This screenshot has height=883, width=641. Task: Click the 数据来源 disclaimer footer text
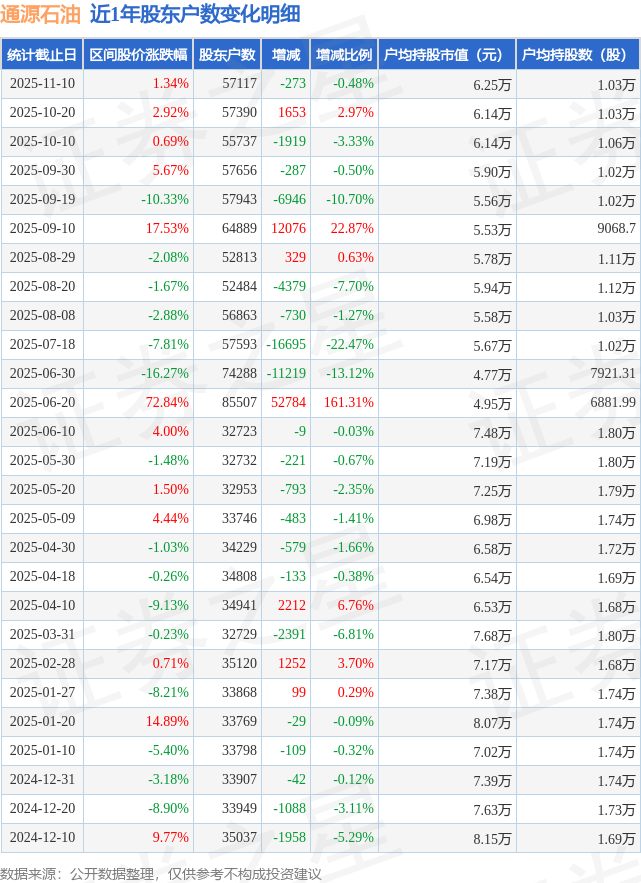161,873
